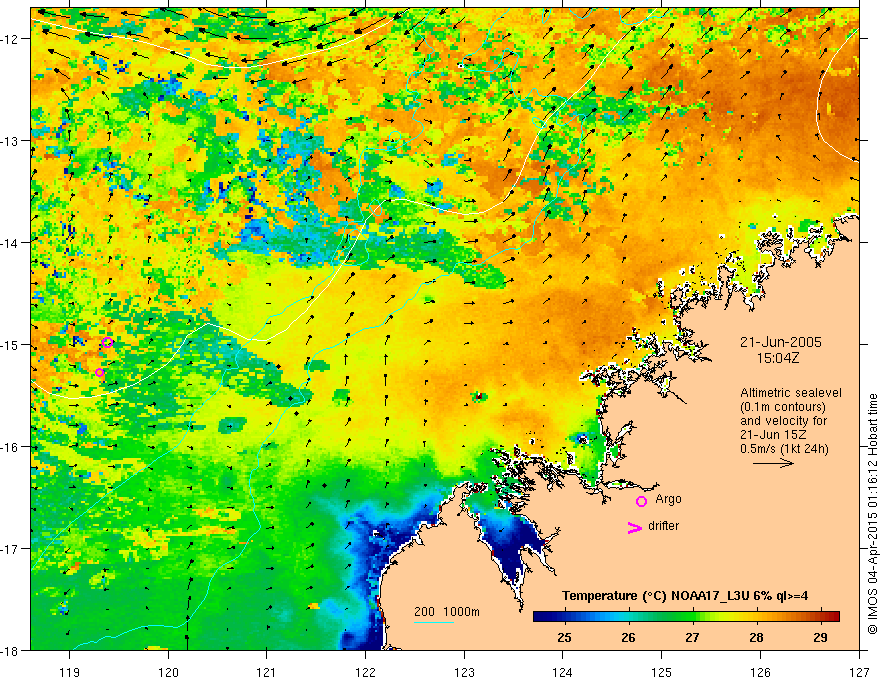The width and height of the screenshot is (880, 680).
Task: Click the longitude axis label '124'
Action: click(x=563, y=672)
